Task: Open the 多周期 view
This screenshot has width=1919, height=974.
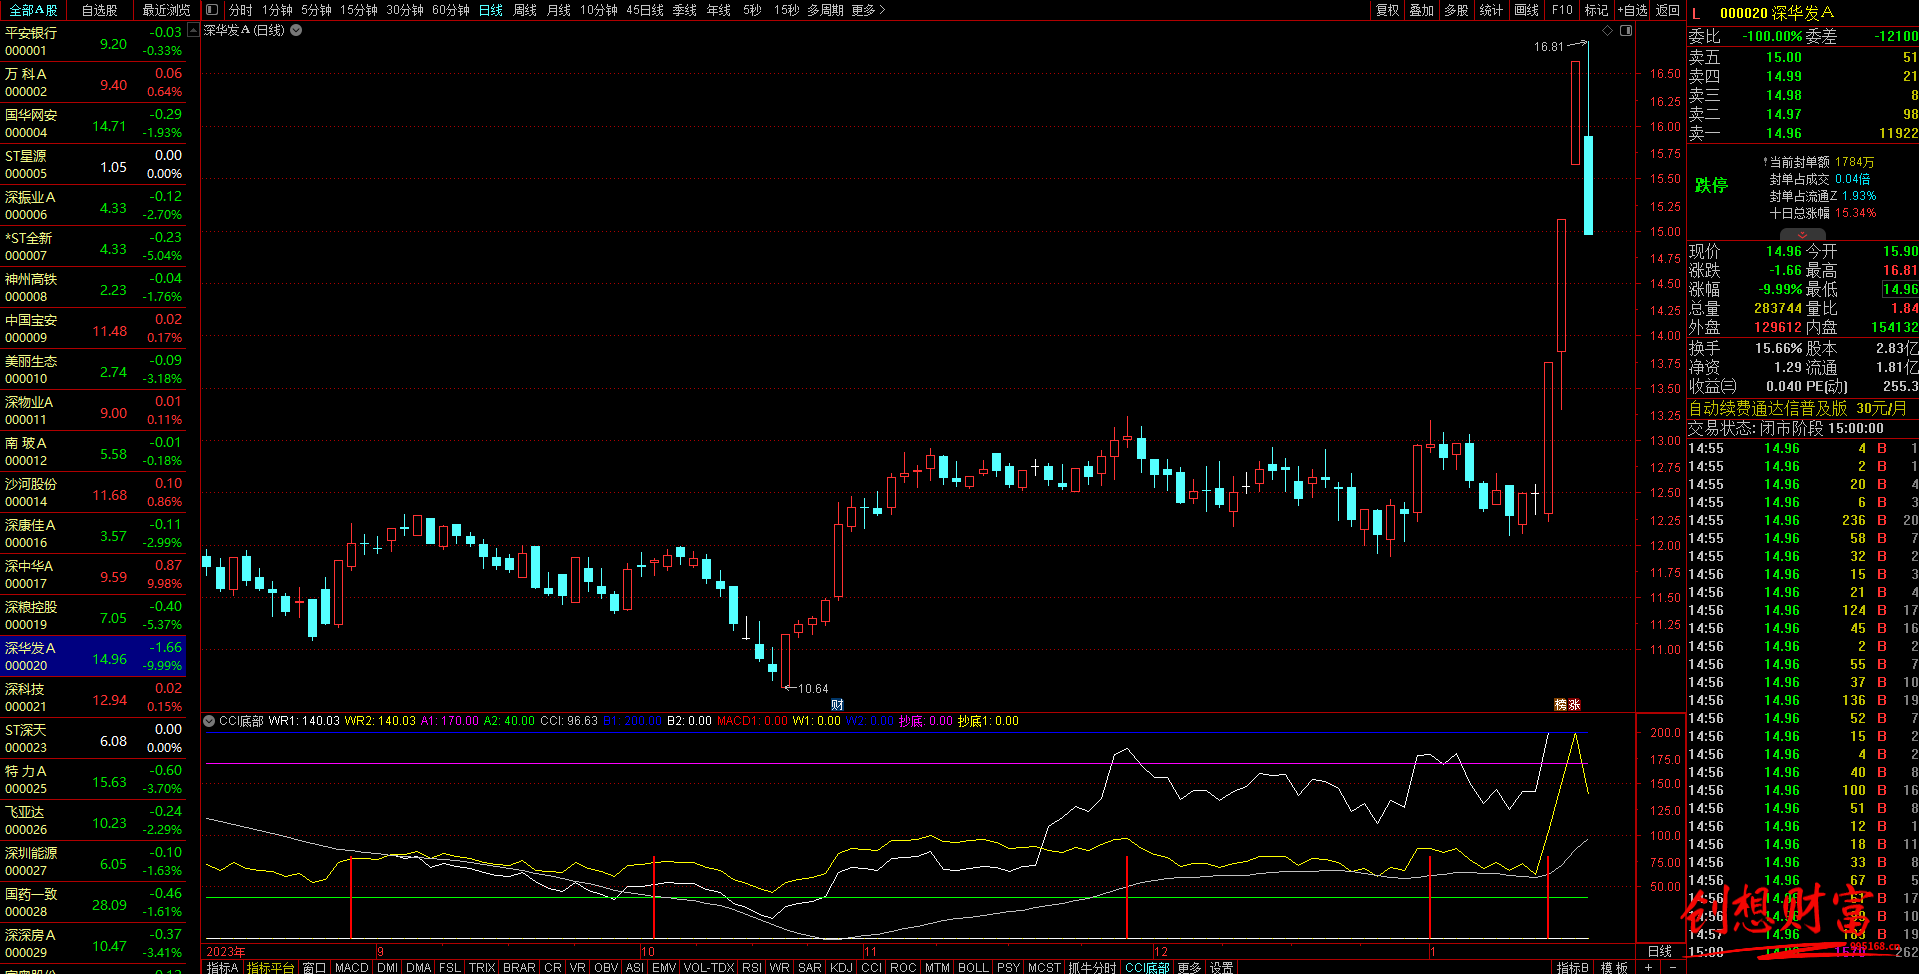Action: point(825,10)
